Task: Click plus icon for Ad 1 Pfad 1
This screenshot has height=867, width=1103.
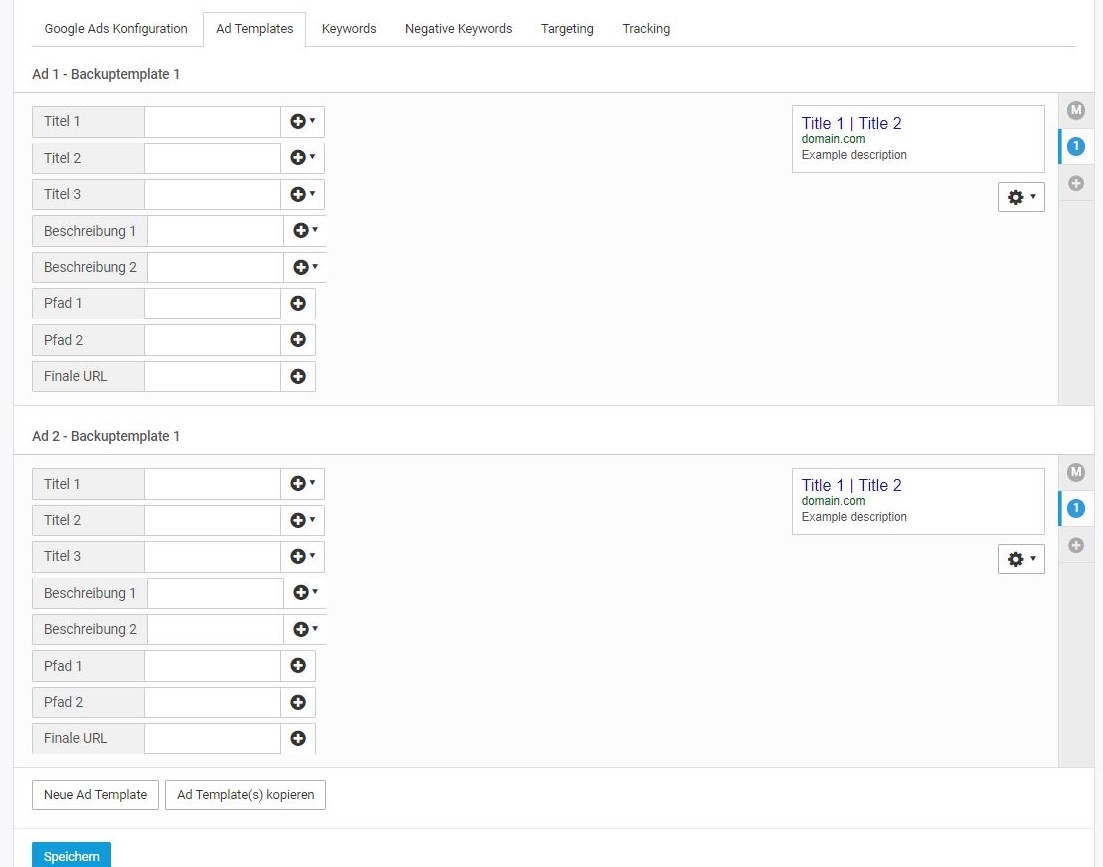Action: click(x=298, y=303)
